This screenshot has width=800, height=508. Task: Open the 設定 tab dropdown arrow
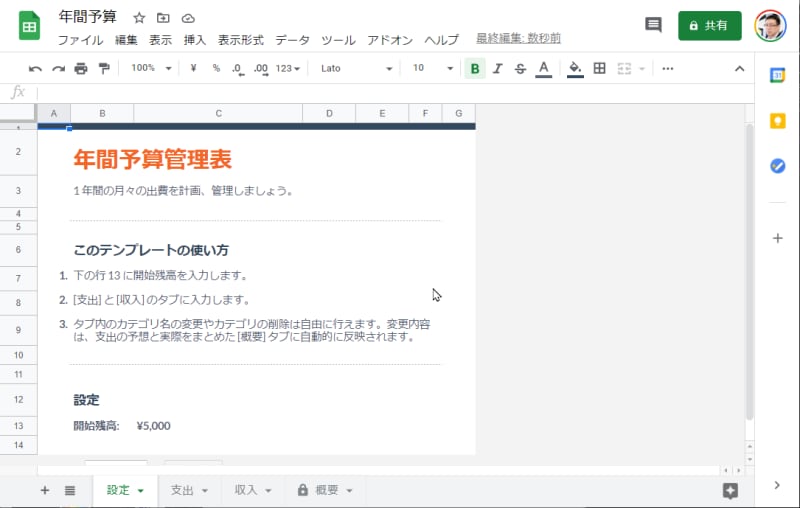[x=141, y=491]
